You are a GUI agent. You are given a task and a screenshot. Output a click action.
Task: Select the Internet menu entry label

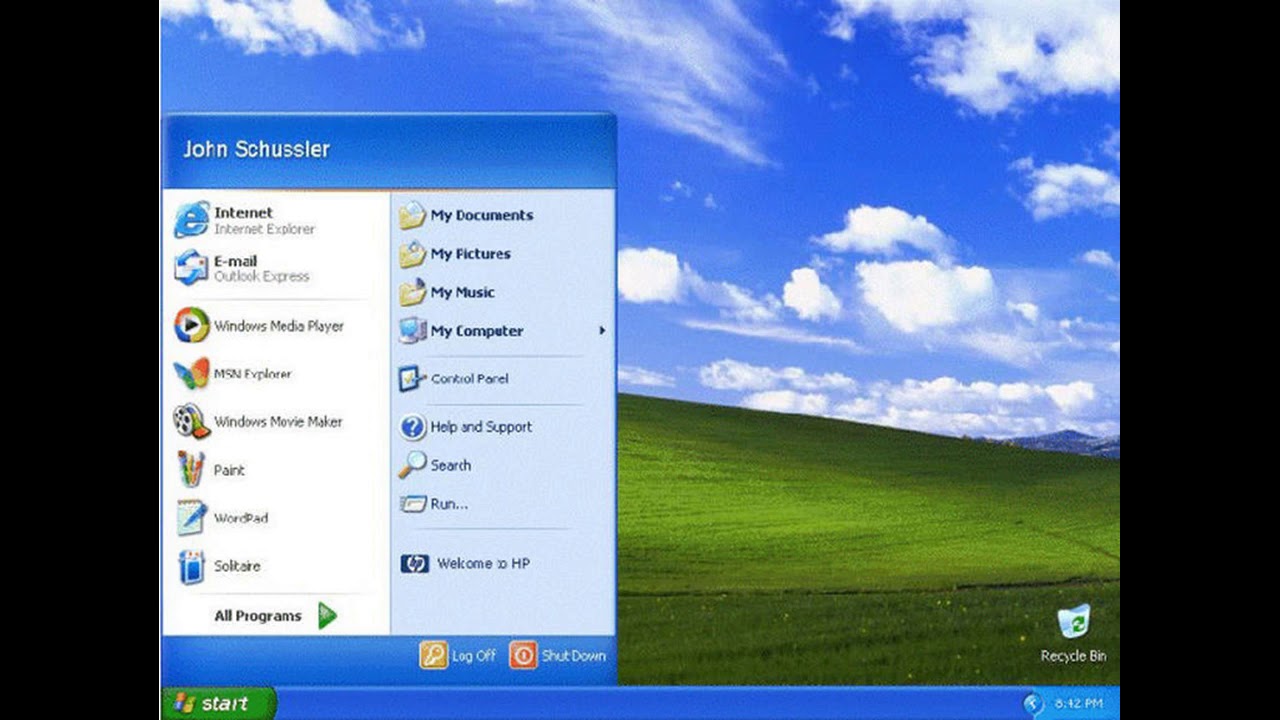coord(243,212)
